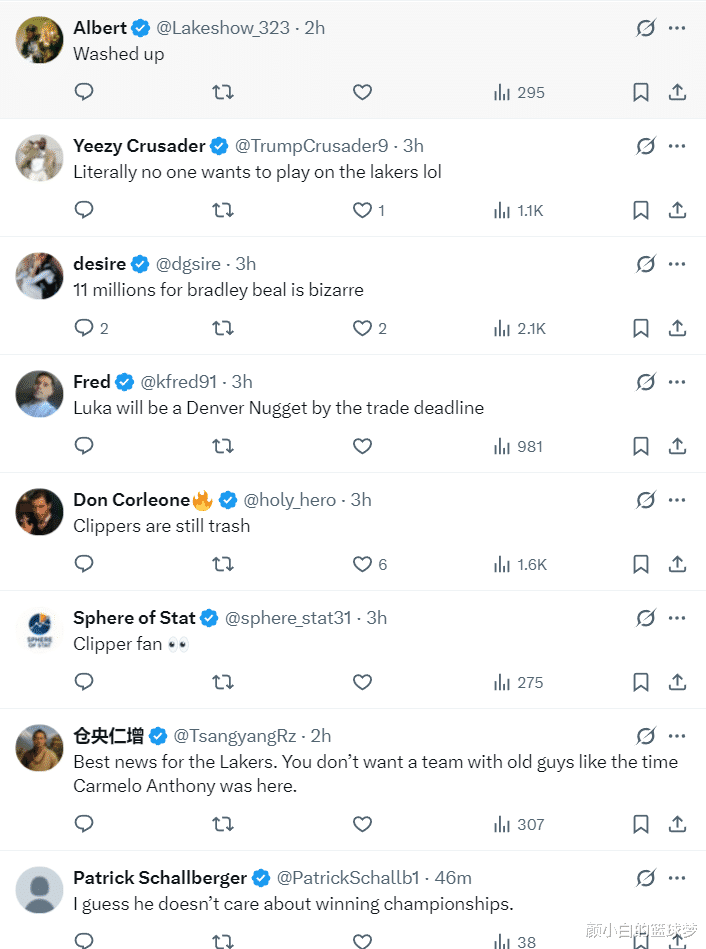View analytics for Fred's tweet
Viewport: 706px width, 949px height.
coord(518,446)
